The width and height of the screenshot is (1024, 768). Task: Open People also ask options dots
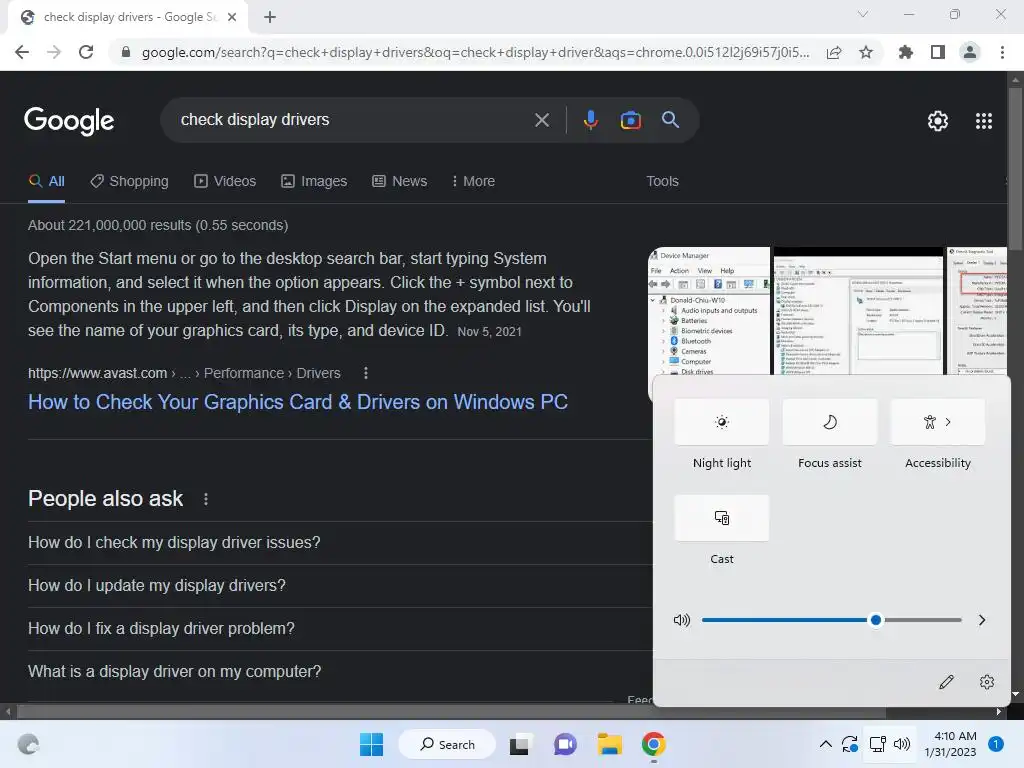pos(206,499)
